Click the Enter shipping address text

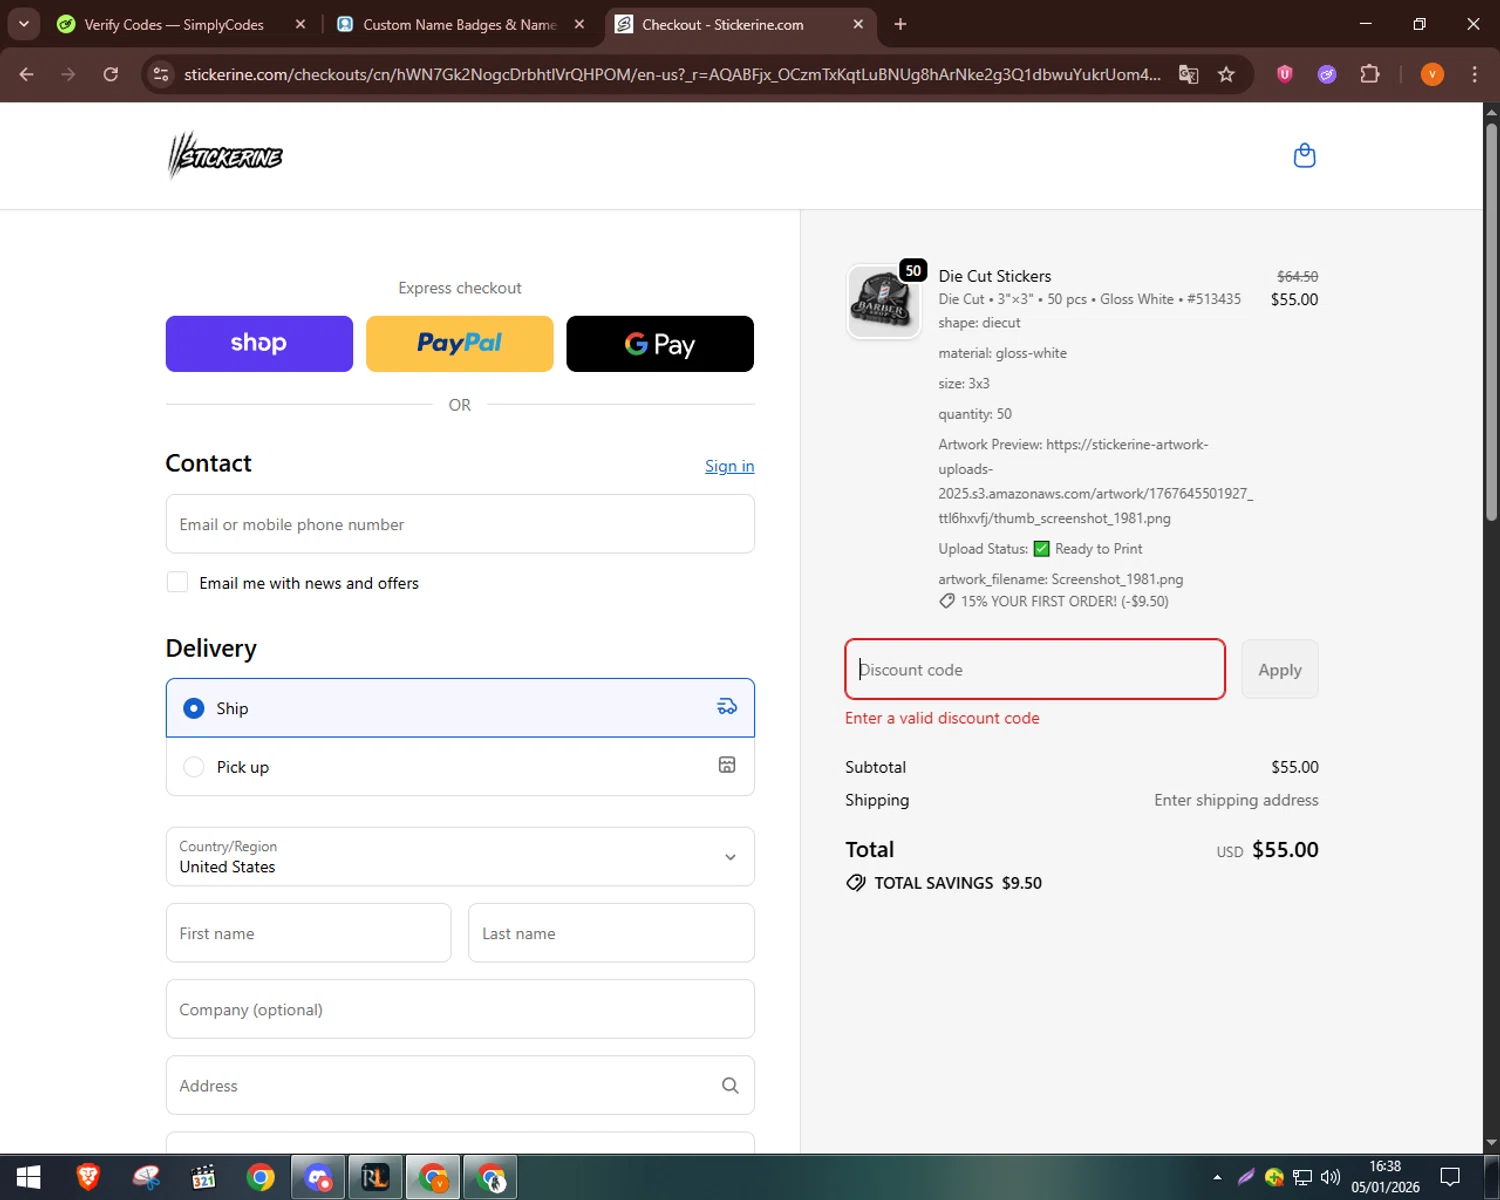coord(1236,800)
